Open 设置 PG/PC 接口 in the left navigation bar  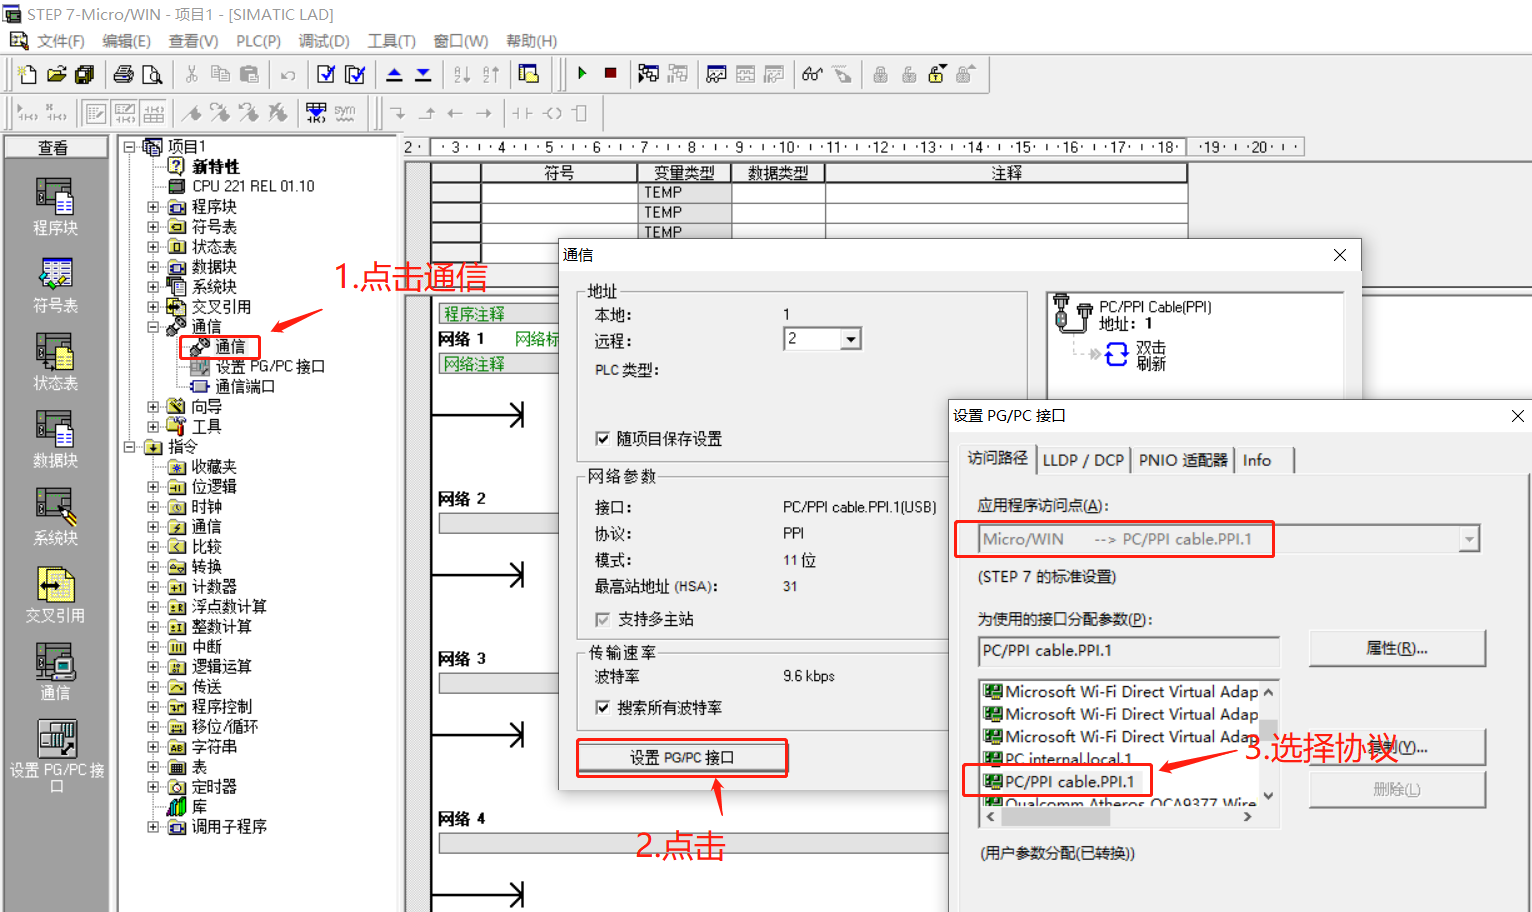pyautogui.click(x=56, y=756)
